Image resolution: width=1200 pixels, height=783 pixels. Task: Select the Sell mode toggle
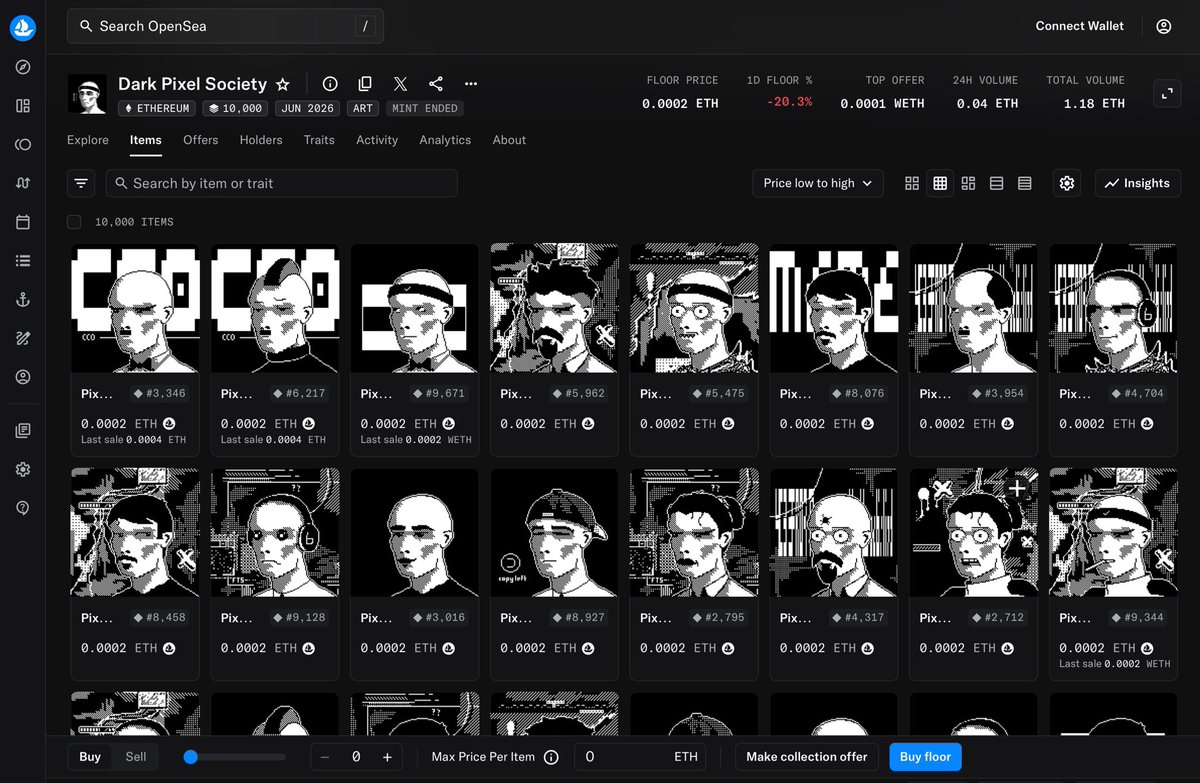click(136, 757)
